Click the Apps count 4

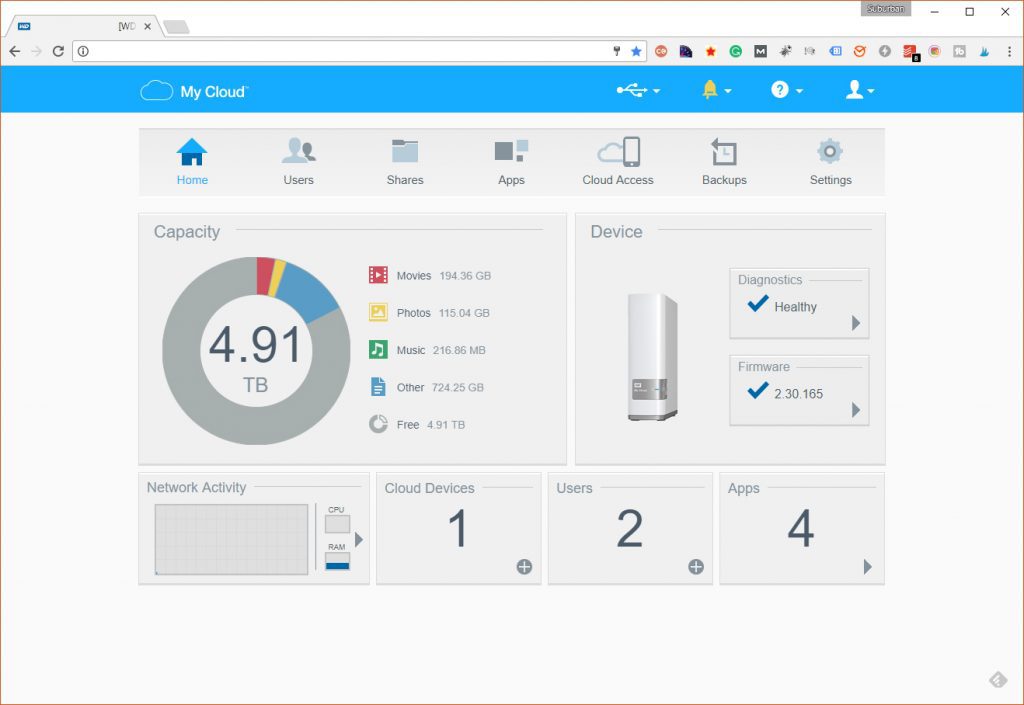(x=801, y=529)
